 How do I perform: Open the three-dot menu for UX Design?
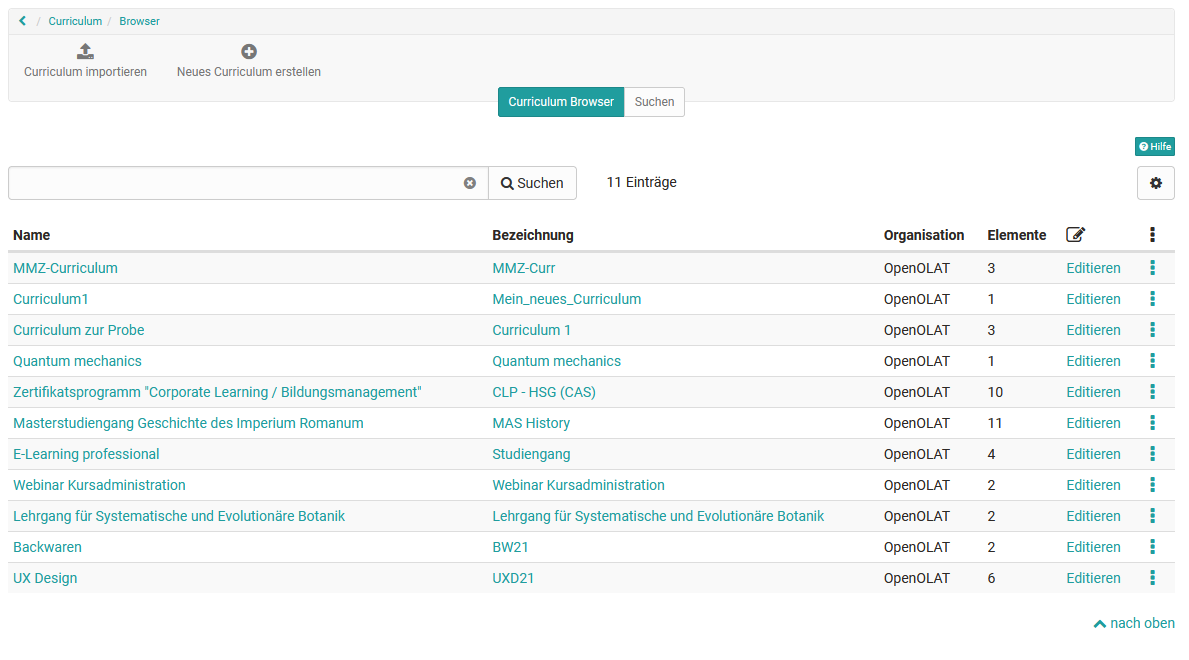(x=1152, y=578)
